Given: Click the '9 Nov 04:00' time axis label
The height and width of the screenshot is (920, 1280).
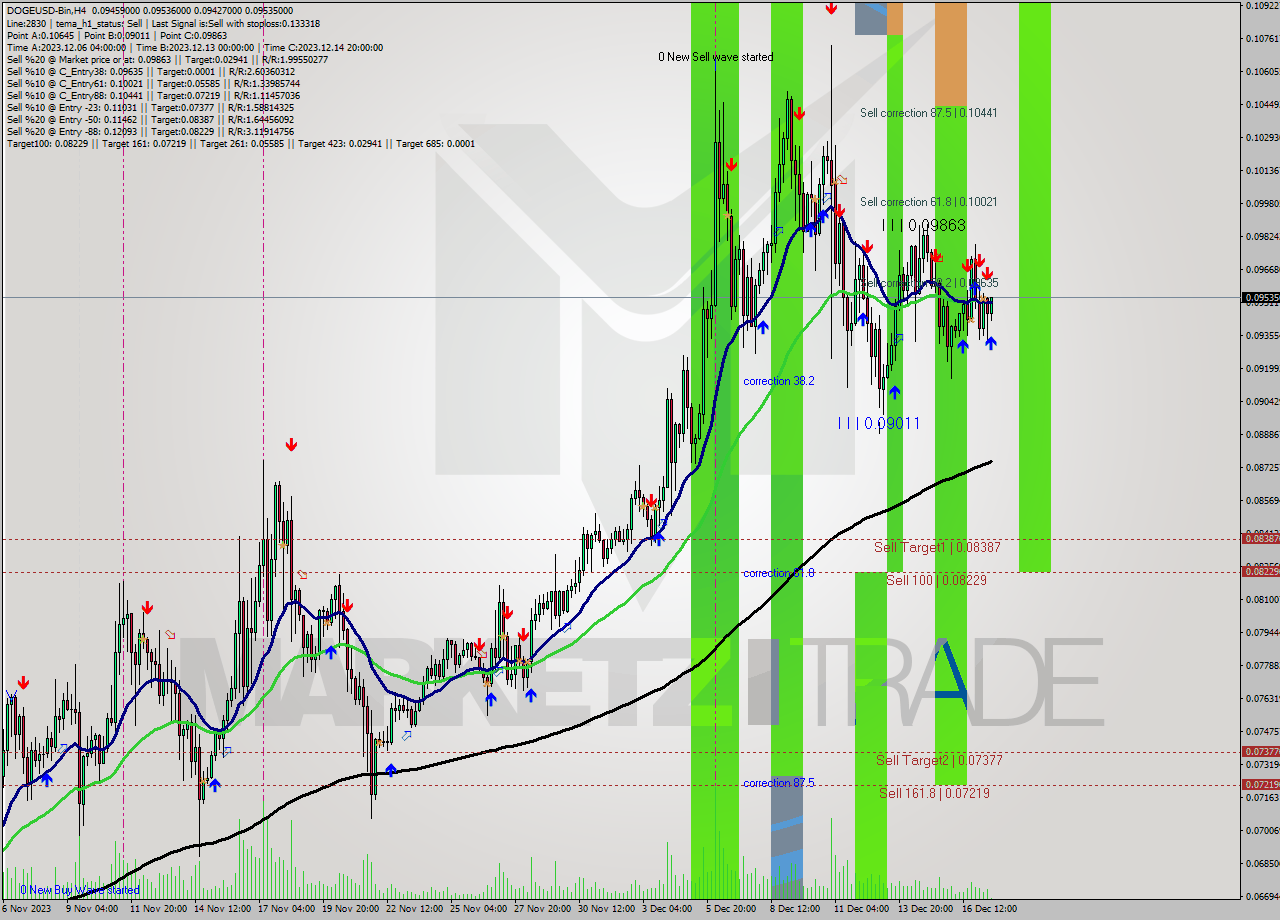Looking at the screenshot, I should pos(92,909).
